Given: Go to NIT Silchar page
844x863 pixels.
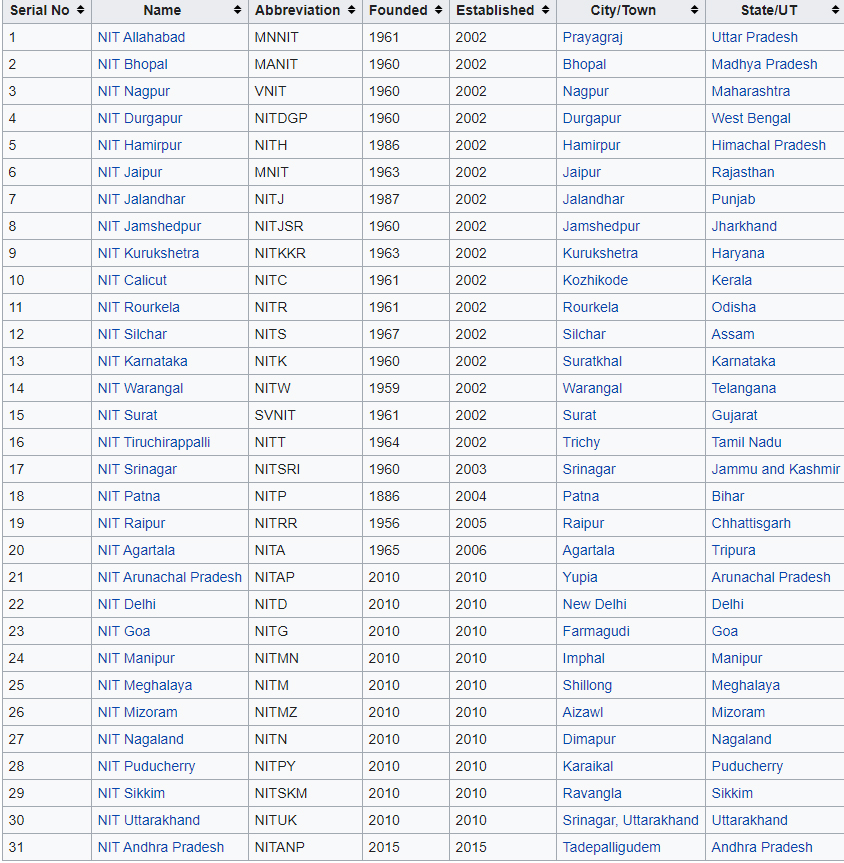Looking at the screenshot, I should pos(132,334).
